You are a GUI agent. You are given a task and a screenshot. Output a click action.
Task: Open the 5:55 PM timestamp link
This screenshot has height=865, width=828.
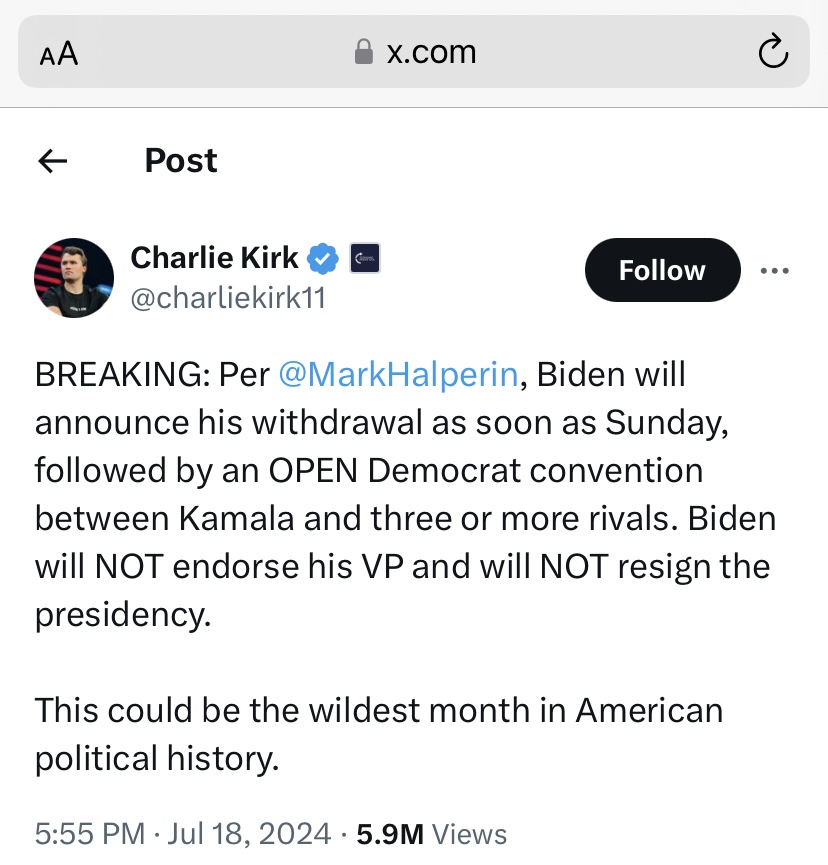(x=90, y=833)
